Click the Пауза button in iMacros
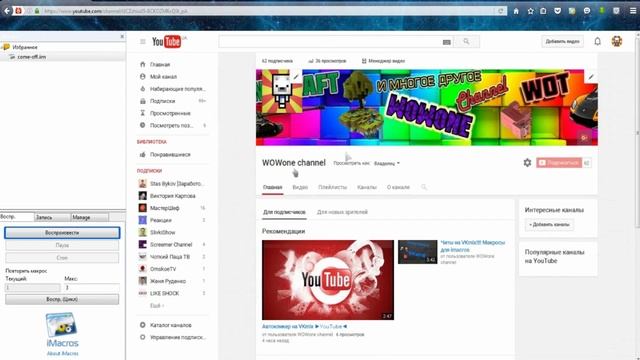This screenshot has height=360, width=640. click(62, 245)
